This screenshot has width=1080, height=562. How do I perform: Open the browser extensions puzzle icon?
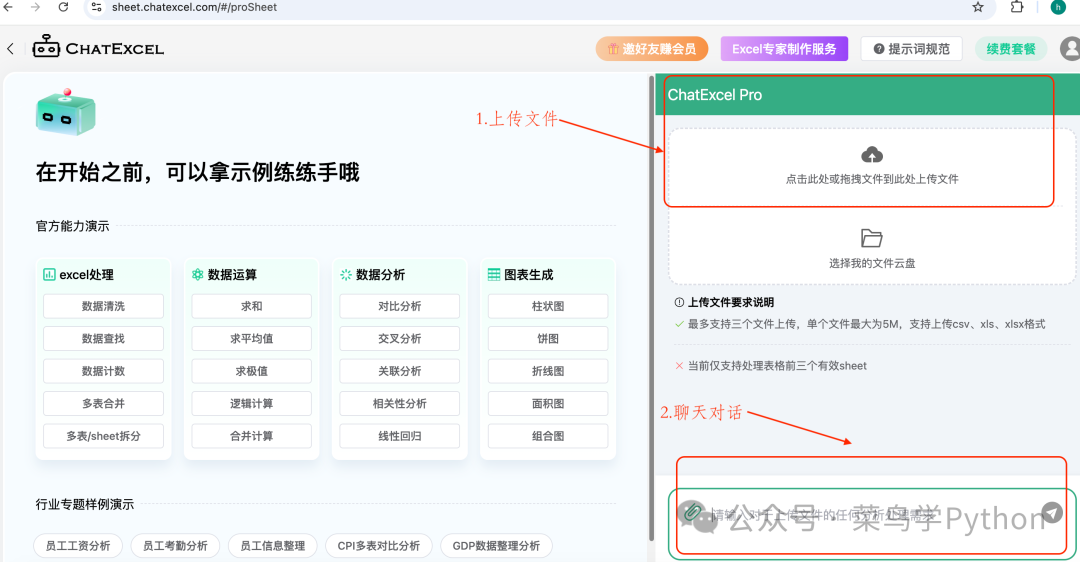click(x=1017, y=7)
